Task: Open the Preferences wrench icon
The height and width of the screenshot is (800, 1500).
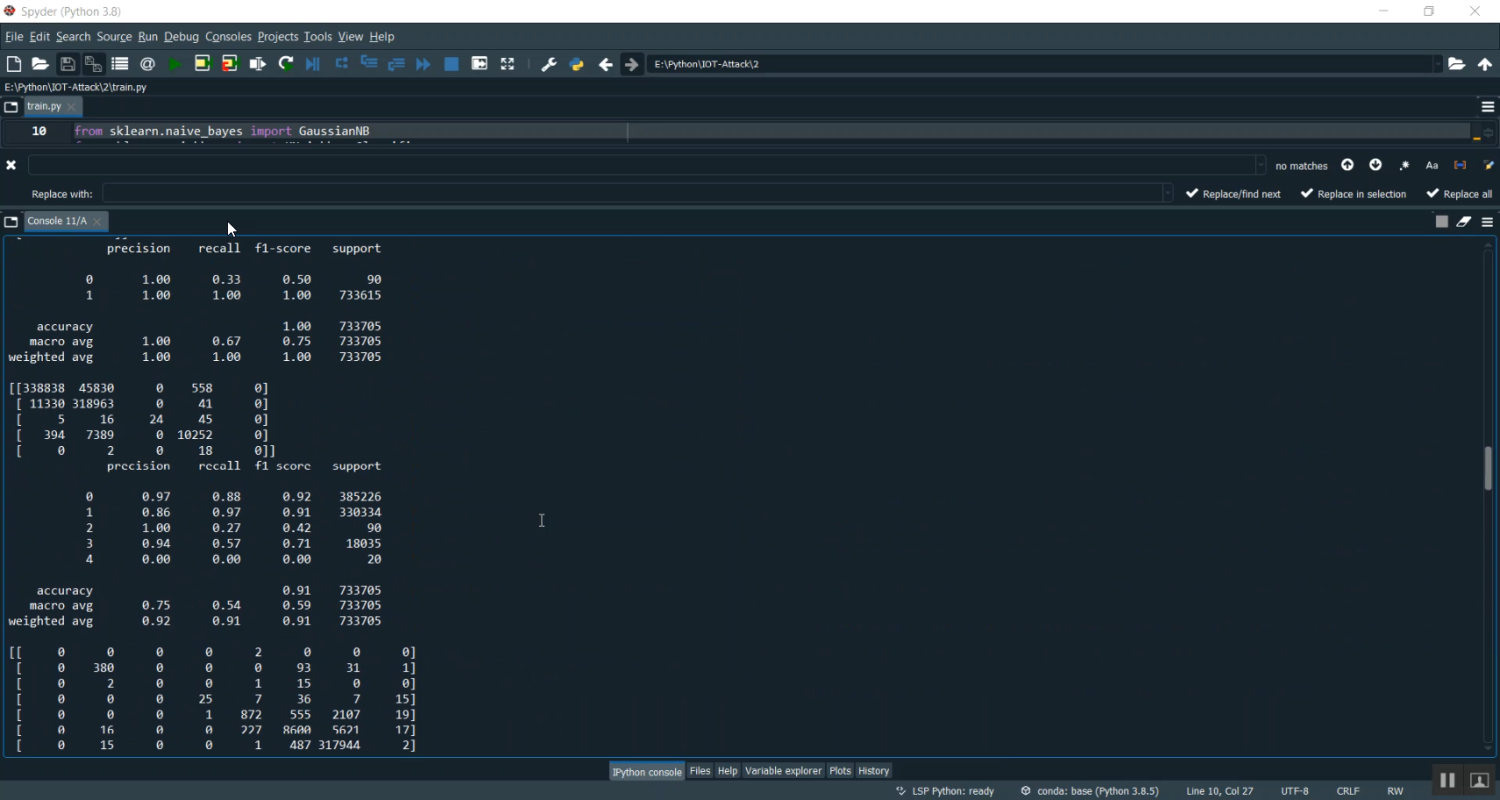Action: (548, 64)
